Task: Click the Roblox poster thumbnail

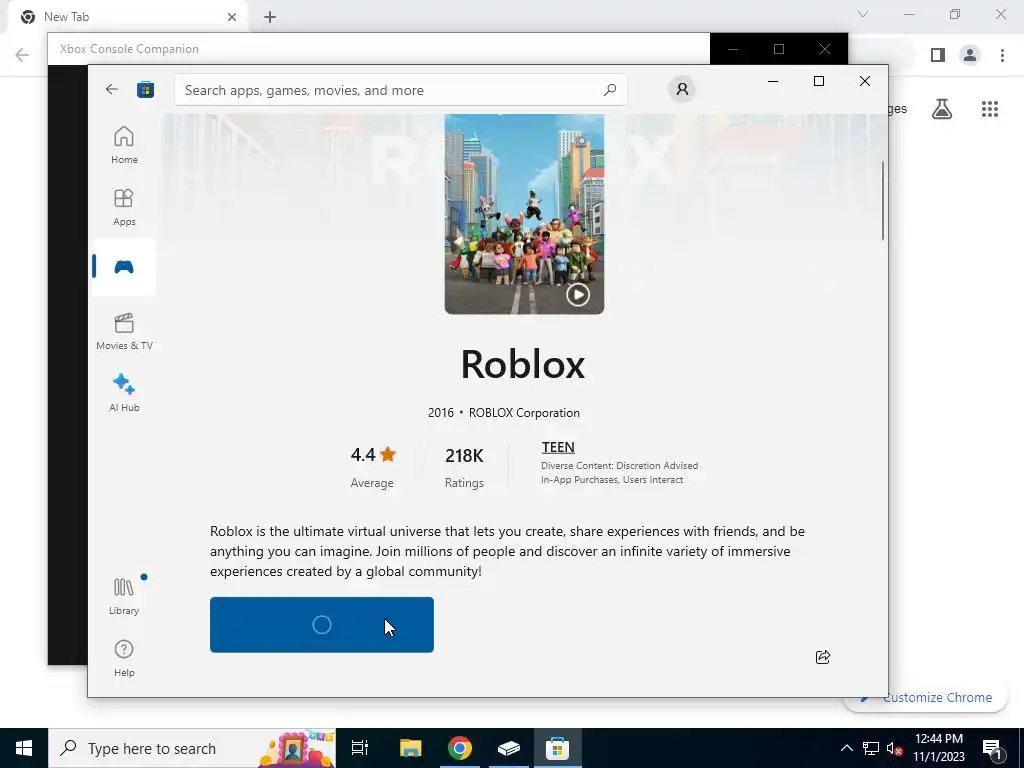Action: (x=524, y=214)
